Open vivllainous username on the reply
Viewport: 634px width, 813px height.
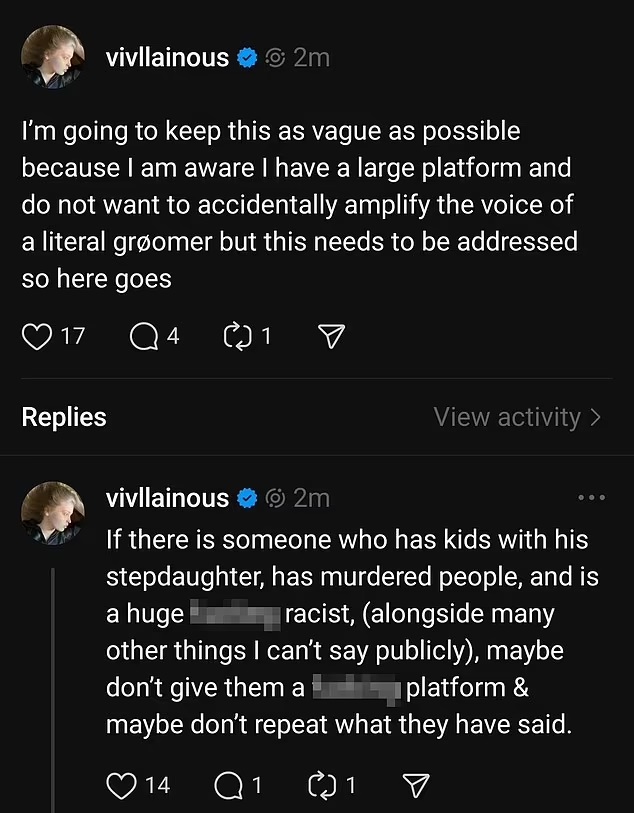coord(167,497)
